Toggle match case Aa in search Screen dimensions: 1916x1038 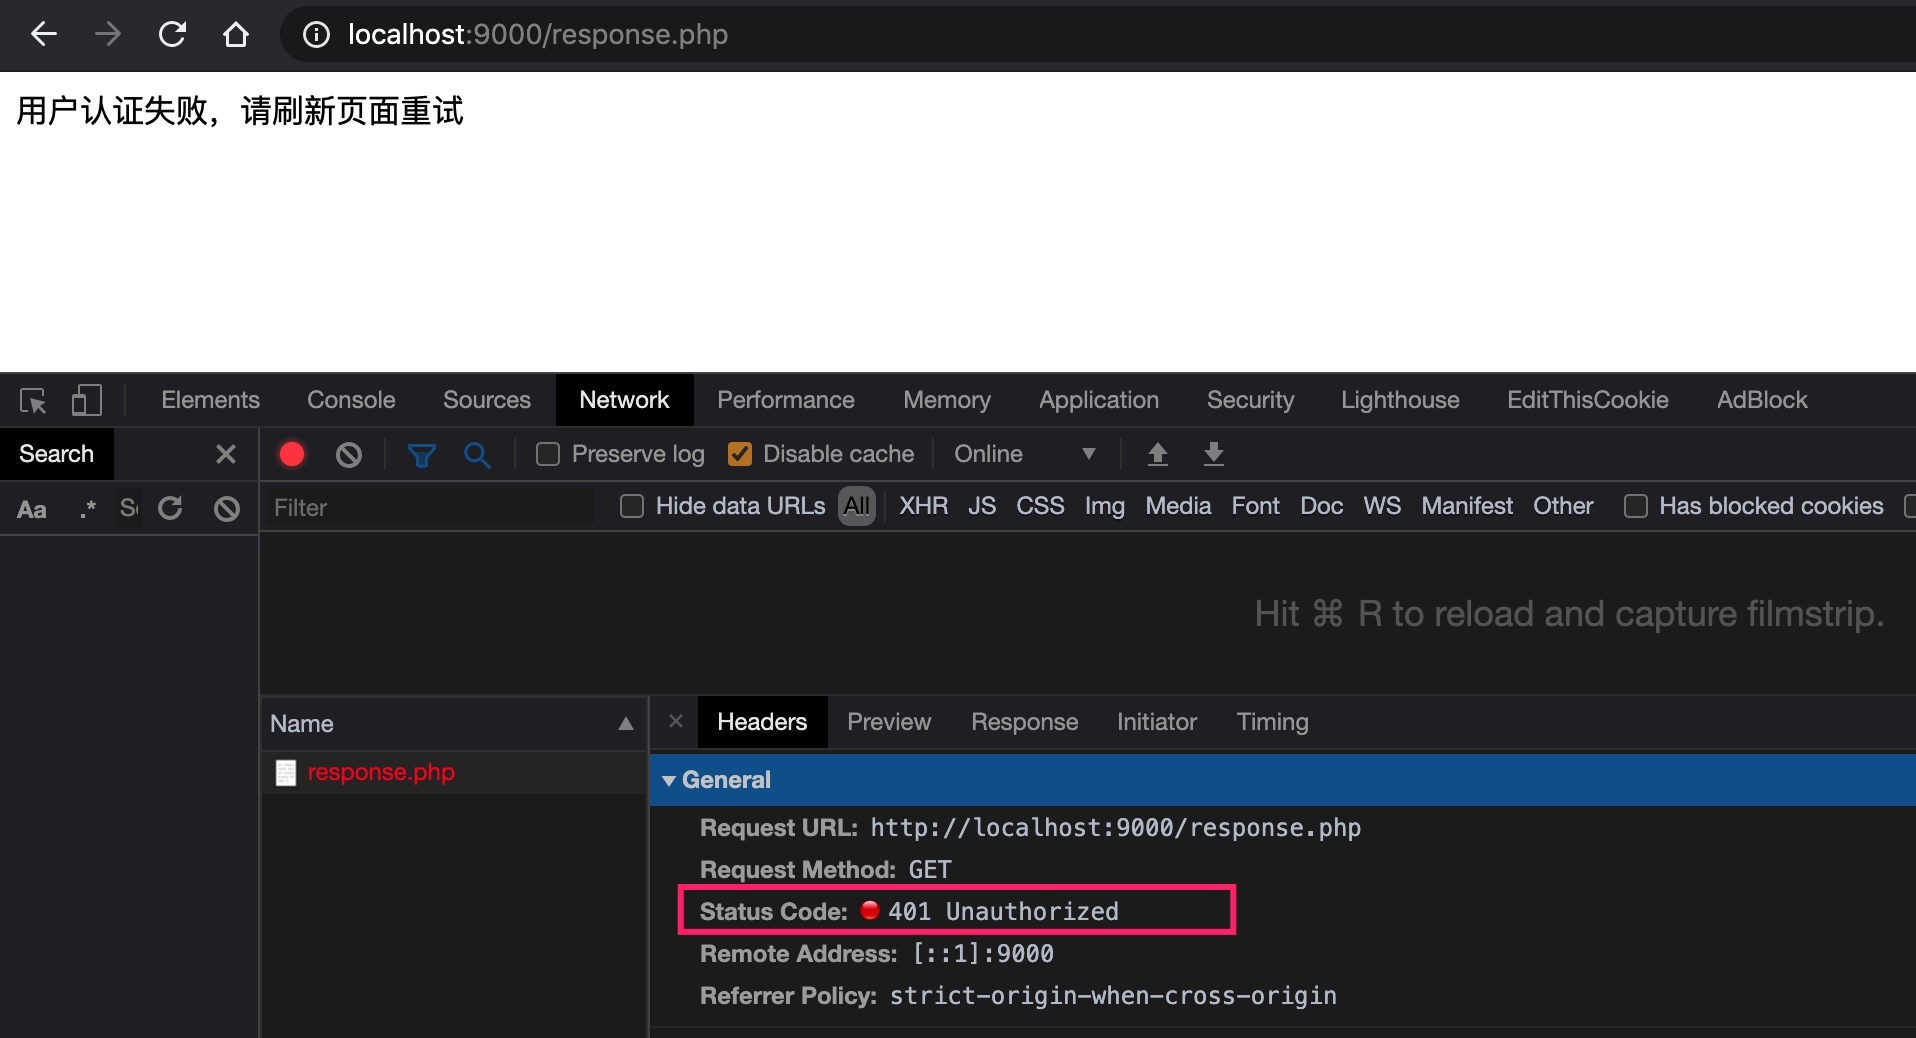point(32,509)
